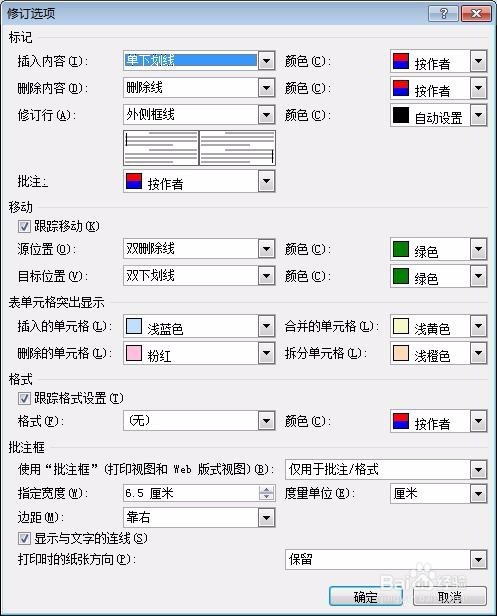This screenshot has height=616, width=497.
Task: Open the 打印时的纸张方向 保留 dropdown
Action: (x=478, y=559)
